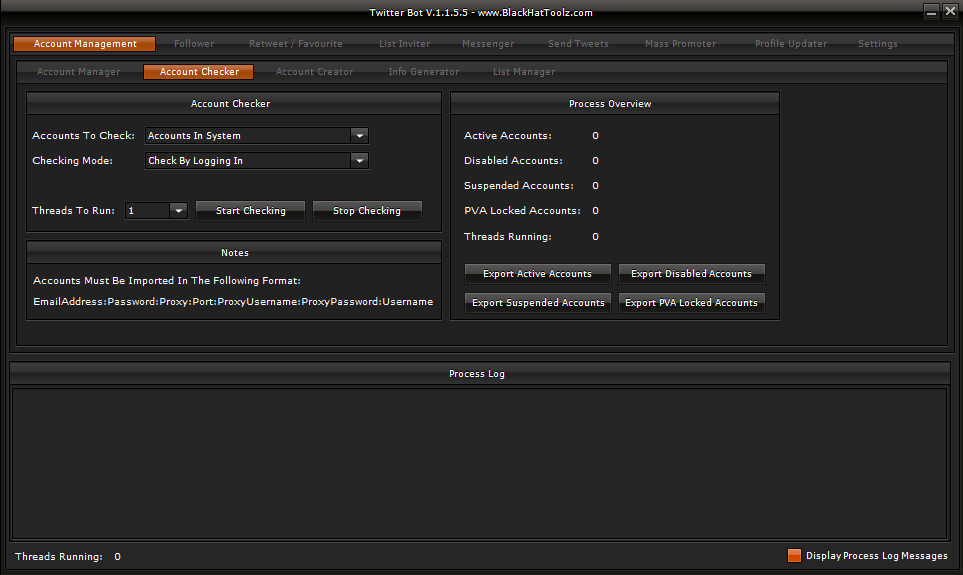Select the Account Manager sub-tab

point(79,72)
